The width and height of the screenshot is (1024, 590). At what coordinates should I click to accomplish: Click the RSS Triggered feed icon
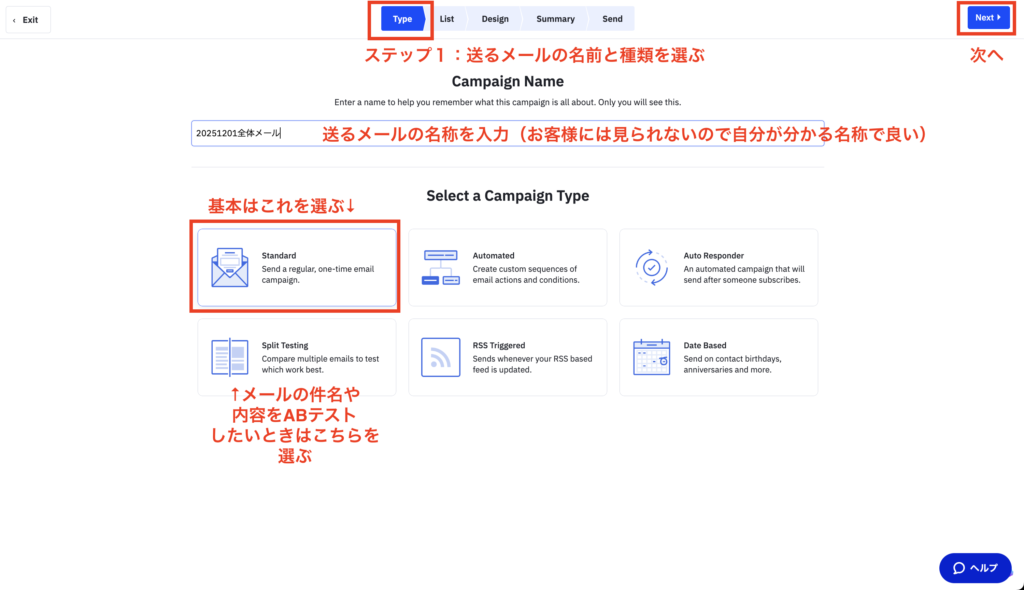[441, 357]
